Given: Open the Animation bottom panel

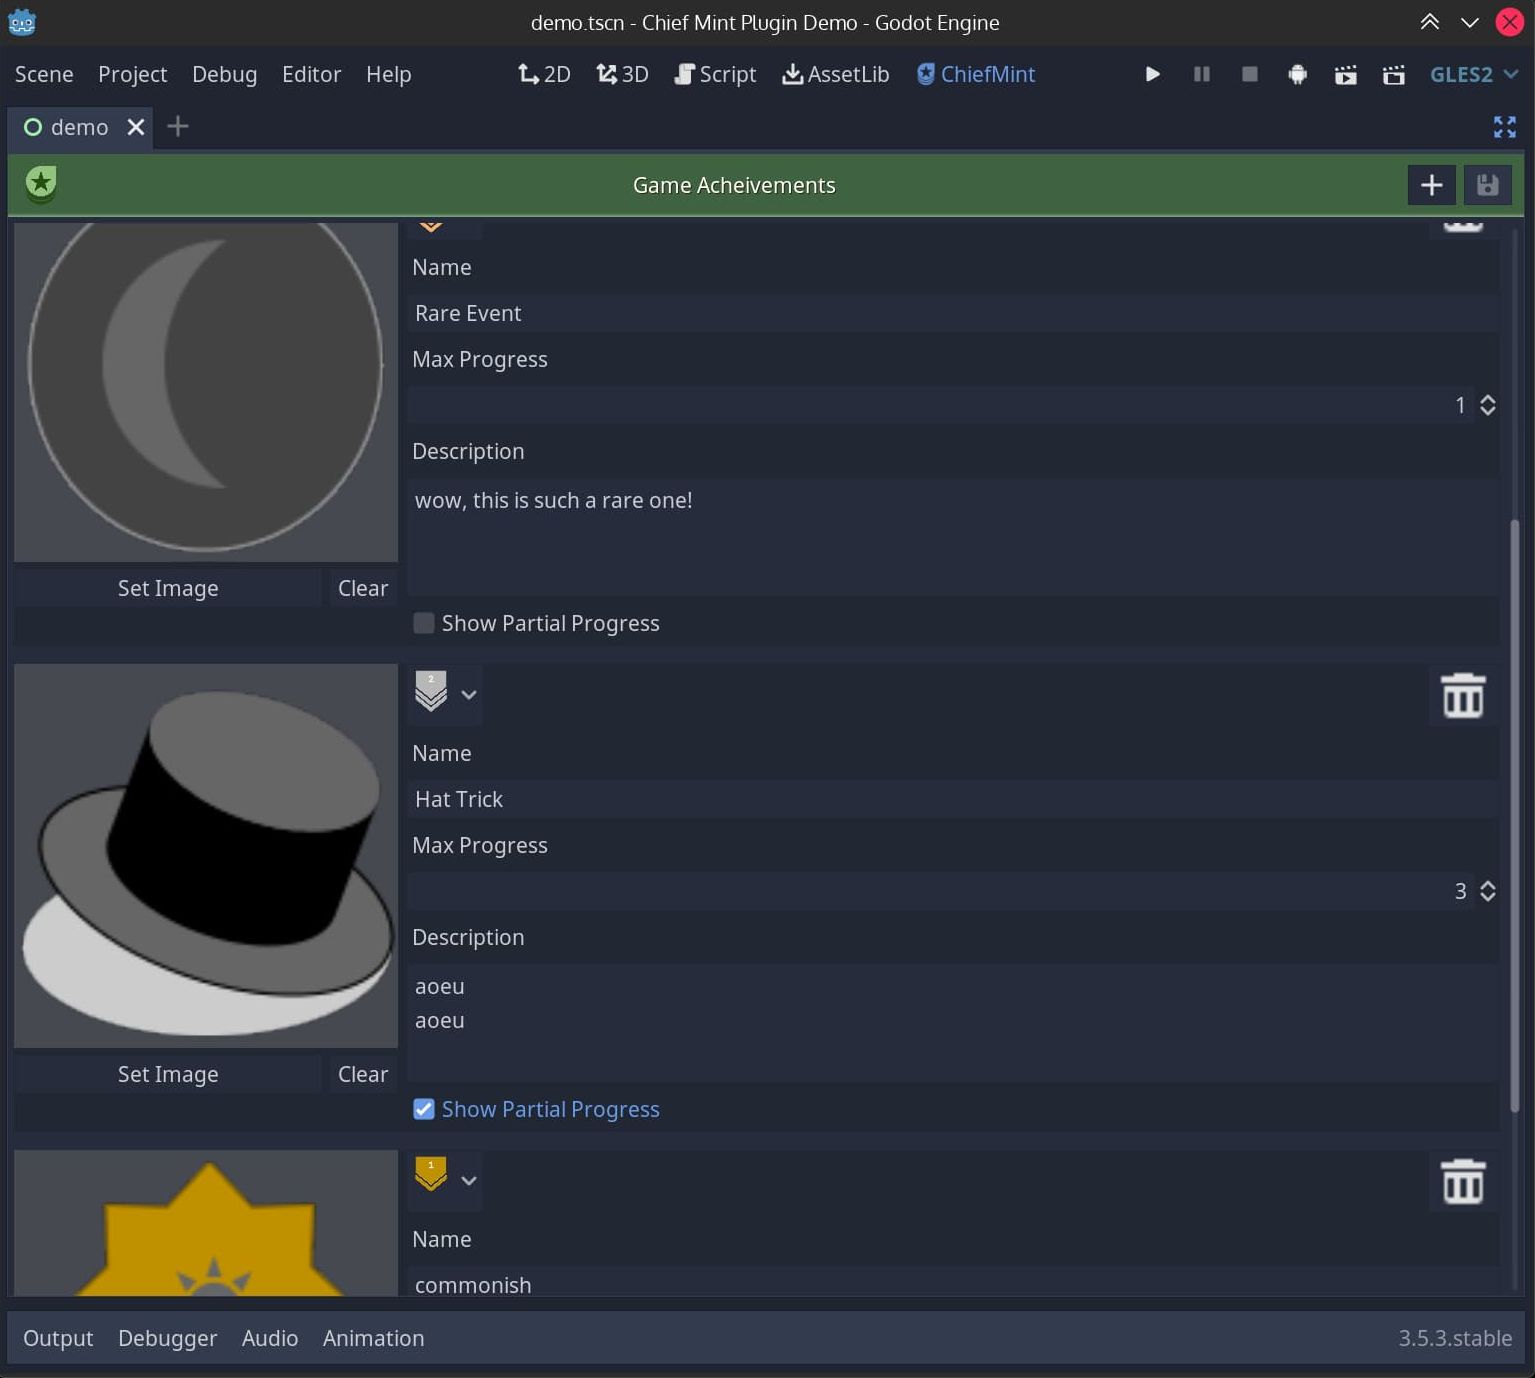Looking at the screenshot, I should 373,1338.
